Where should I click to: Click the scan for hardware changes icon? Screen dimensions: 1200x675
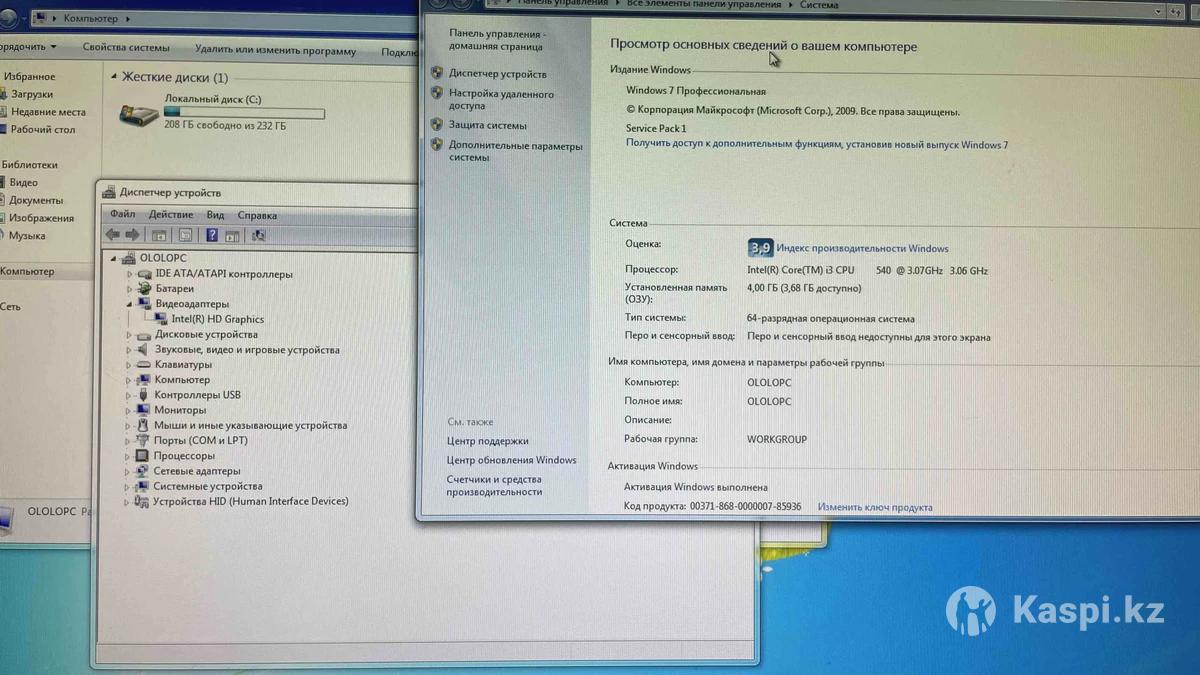pos(259,235)
